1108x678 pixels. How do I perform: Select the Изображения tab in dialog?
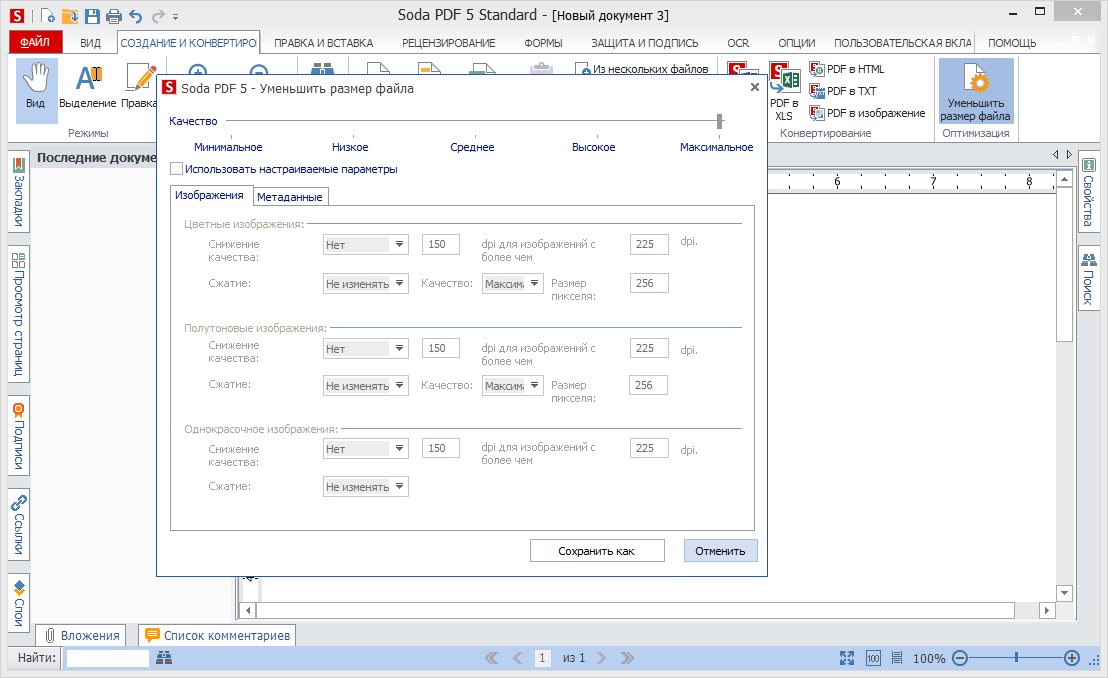(x=209, y=195)
